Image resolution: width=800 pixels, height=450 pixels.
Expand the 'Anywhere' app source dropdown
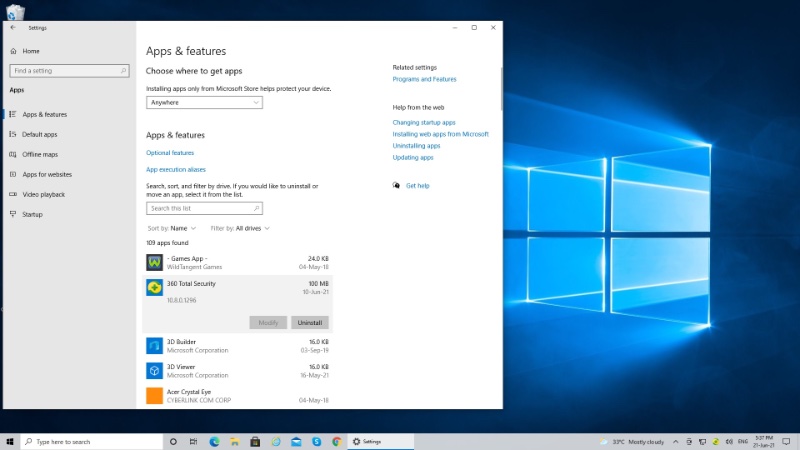tap(204, 102)
